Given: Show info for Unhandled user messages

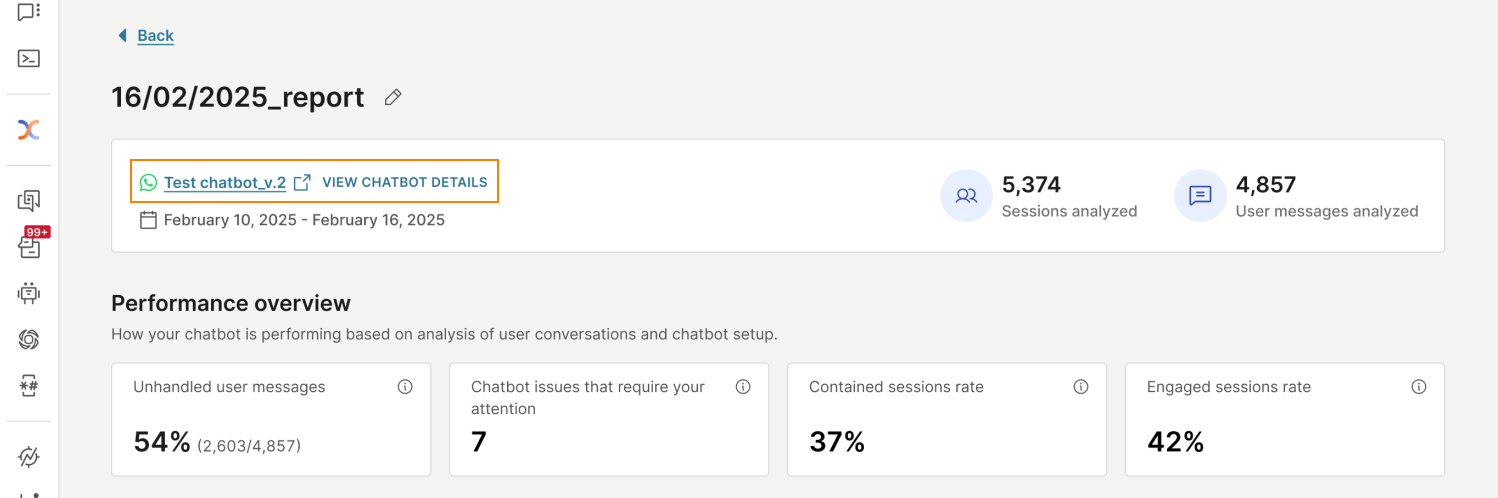Looking at the screenshot, I should [x=405, y=387].
